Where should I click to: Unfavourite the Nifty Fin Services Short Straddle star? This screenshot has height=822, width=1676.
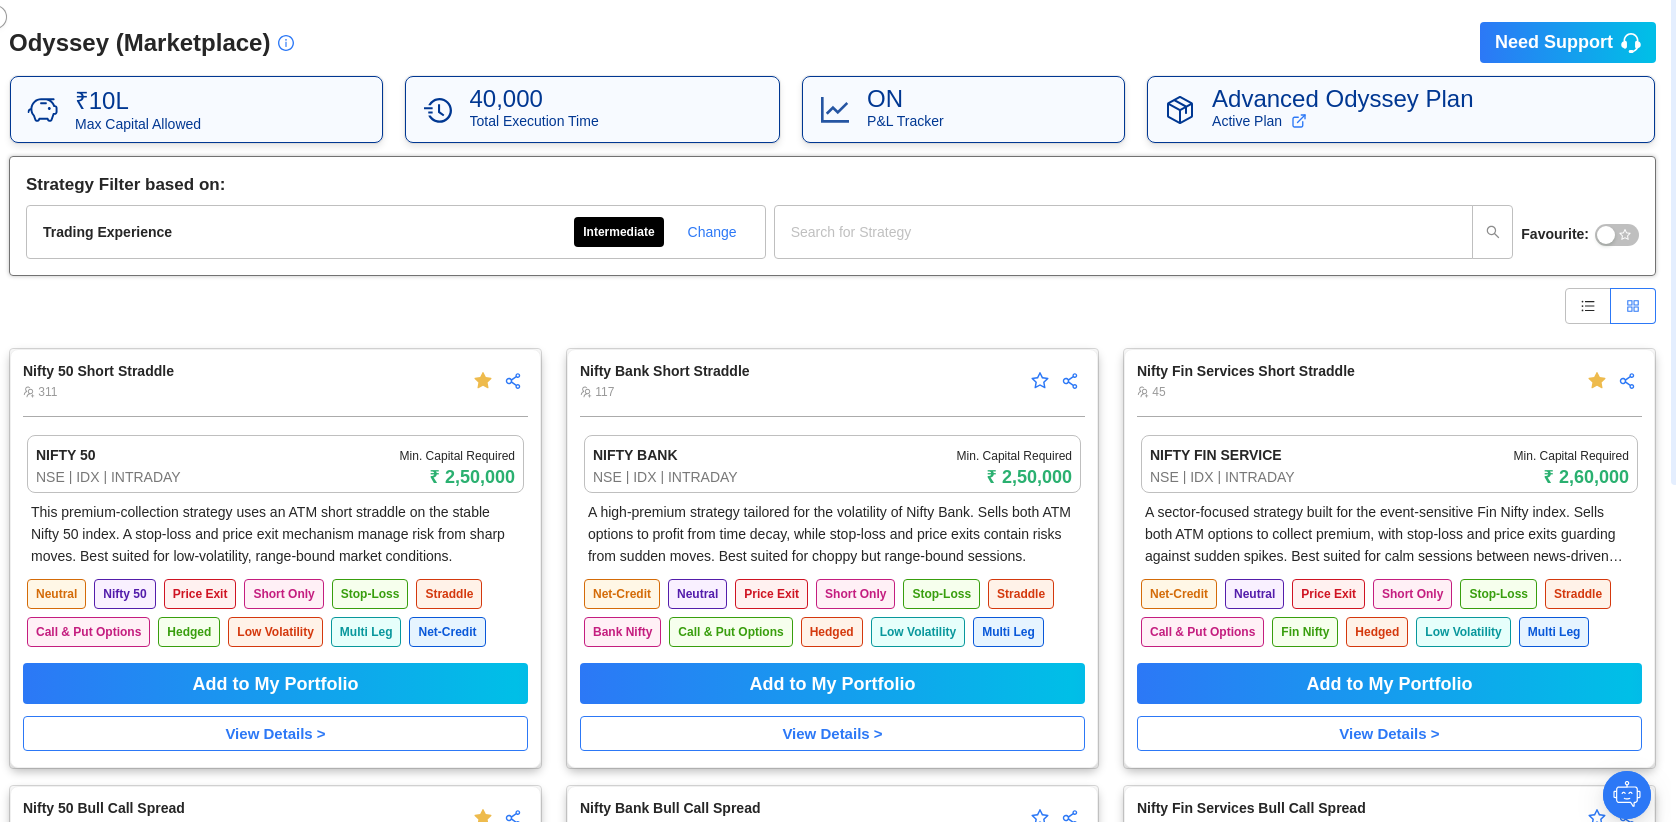(x=1597, y=381)
